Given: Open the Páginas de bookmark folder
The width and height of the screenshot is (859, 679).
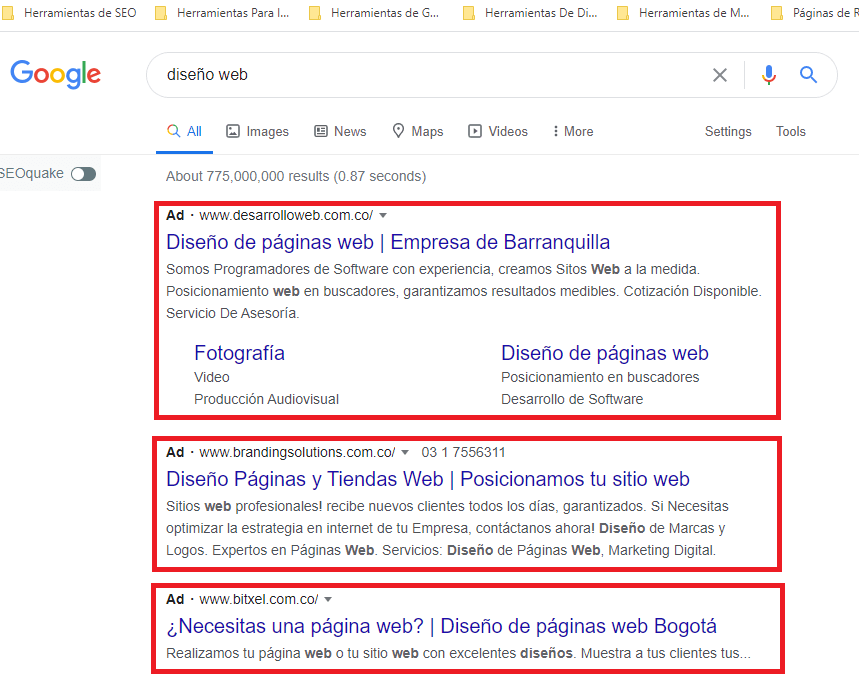Looking at the screenshot, I should (815, 13).
